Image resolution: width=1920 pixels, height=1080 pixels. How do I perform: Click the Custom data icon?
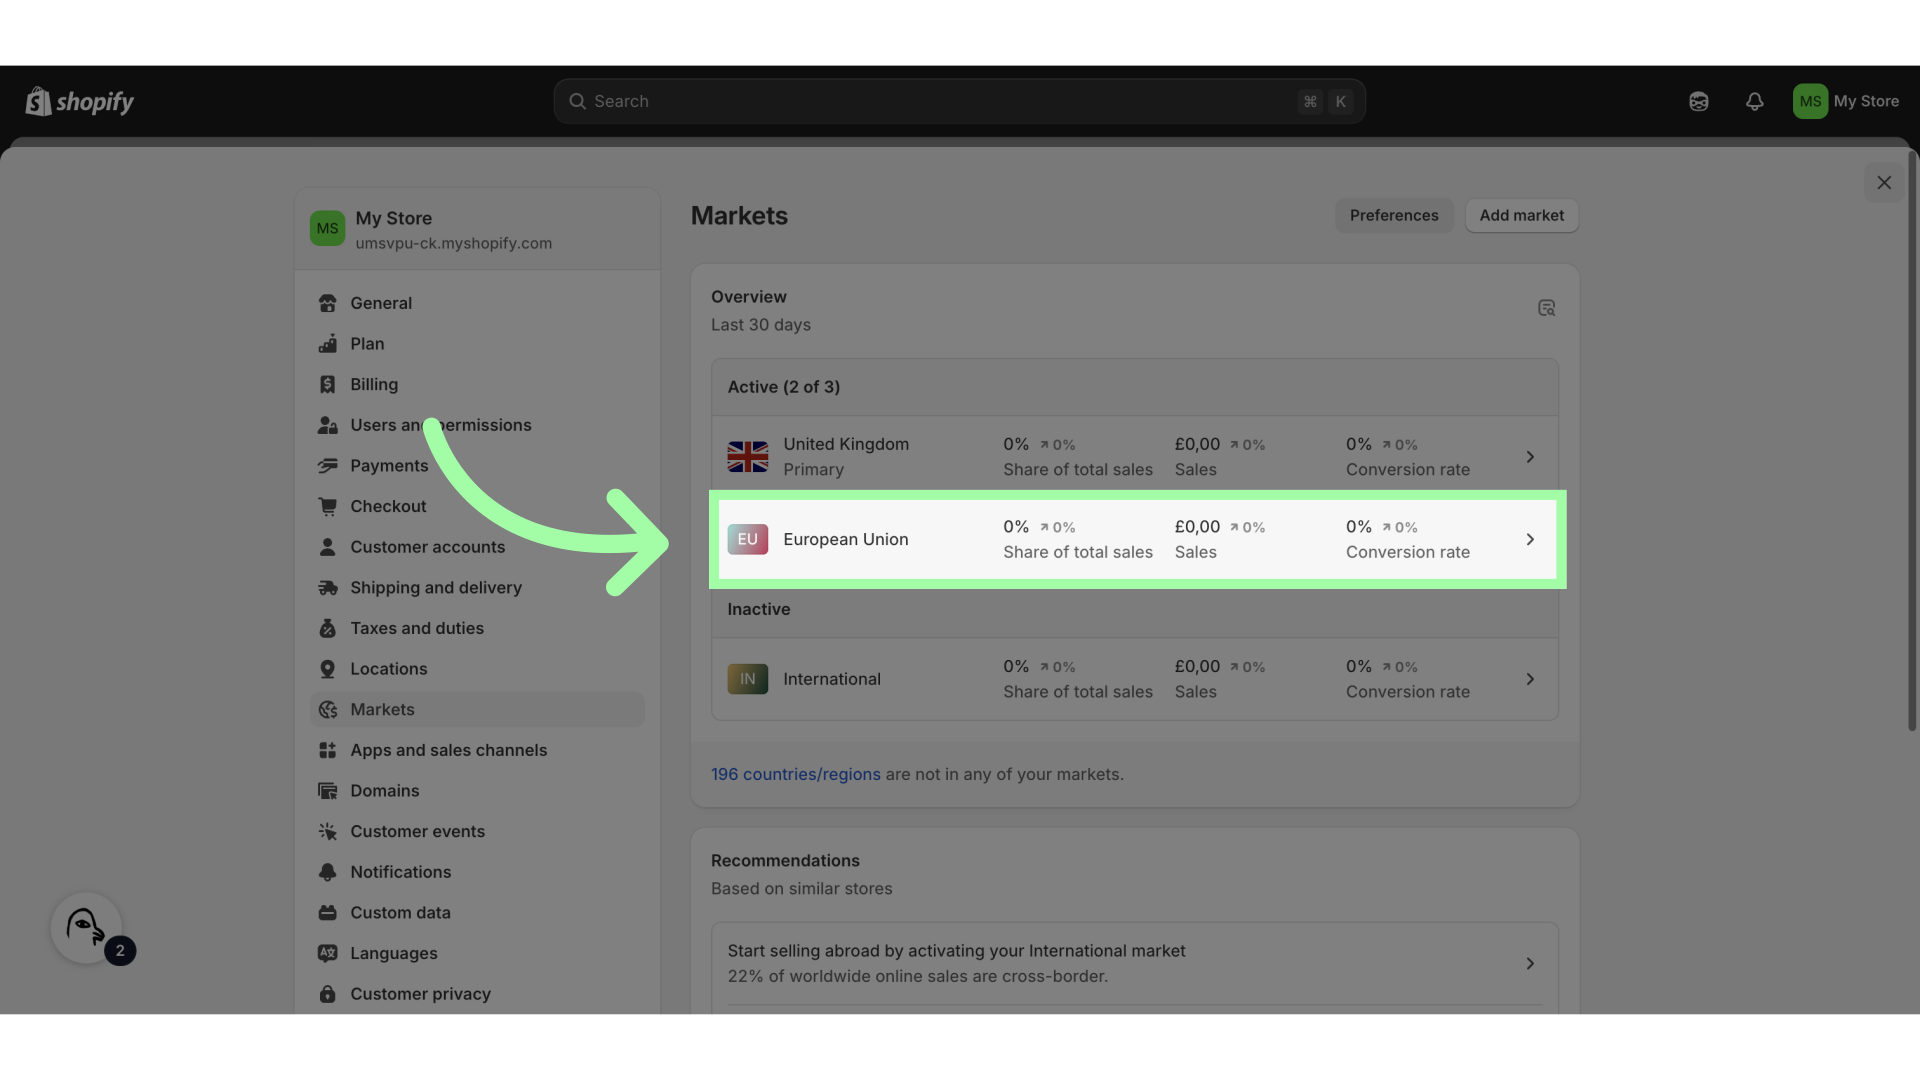[327, 913]
